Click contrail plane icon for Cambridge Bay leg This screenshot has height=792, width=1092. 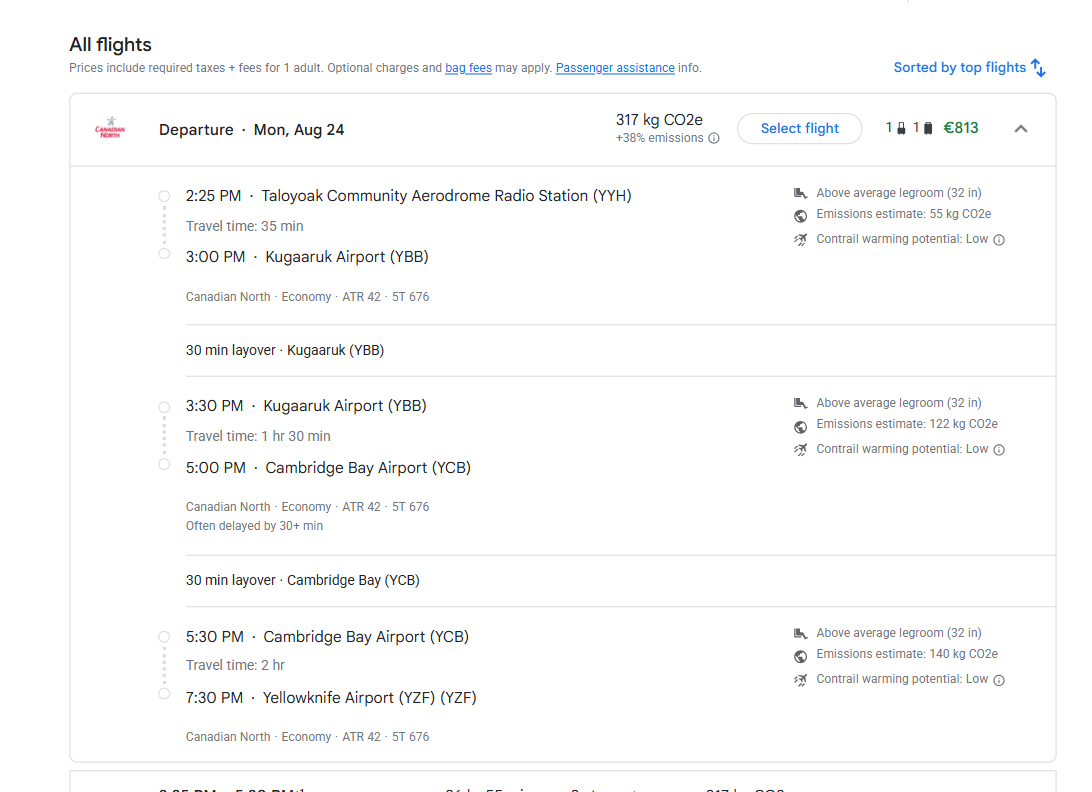click(800, 680)
